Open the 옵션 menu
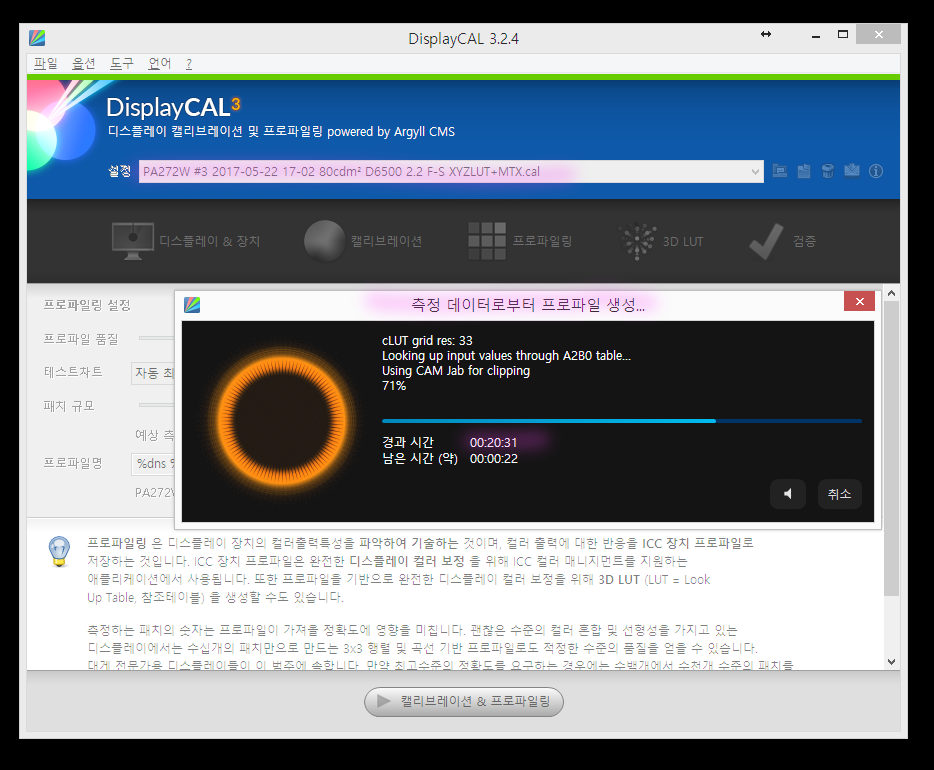The width and height of the screenshot is (934, 770). click(83, 63)
